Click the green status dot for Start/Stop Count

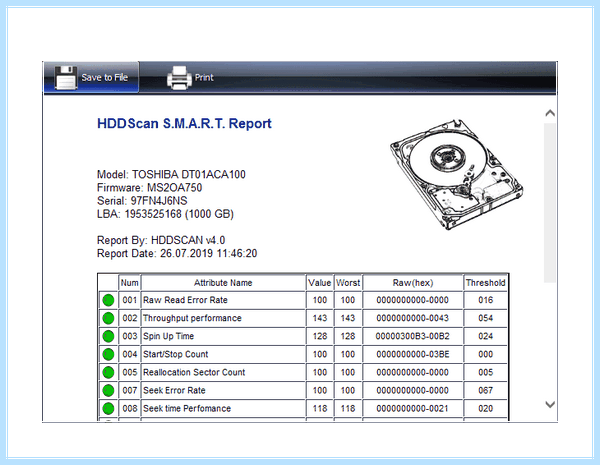point(108,354)
